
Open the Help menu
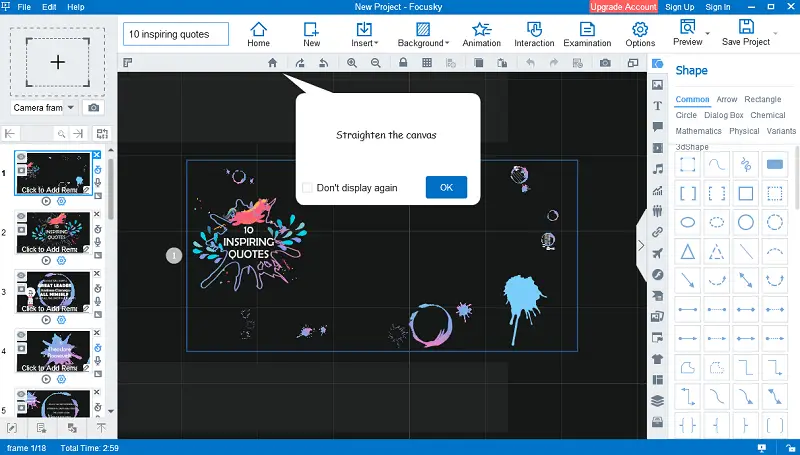[76, 7]
